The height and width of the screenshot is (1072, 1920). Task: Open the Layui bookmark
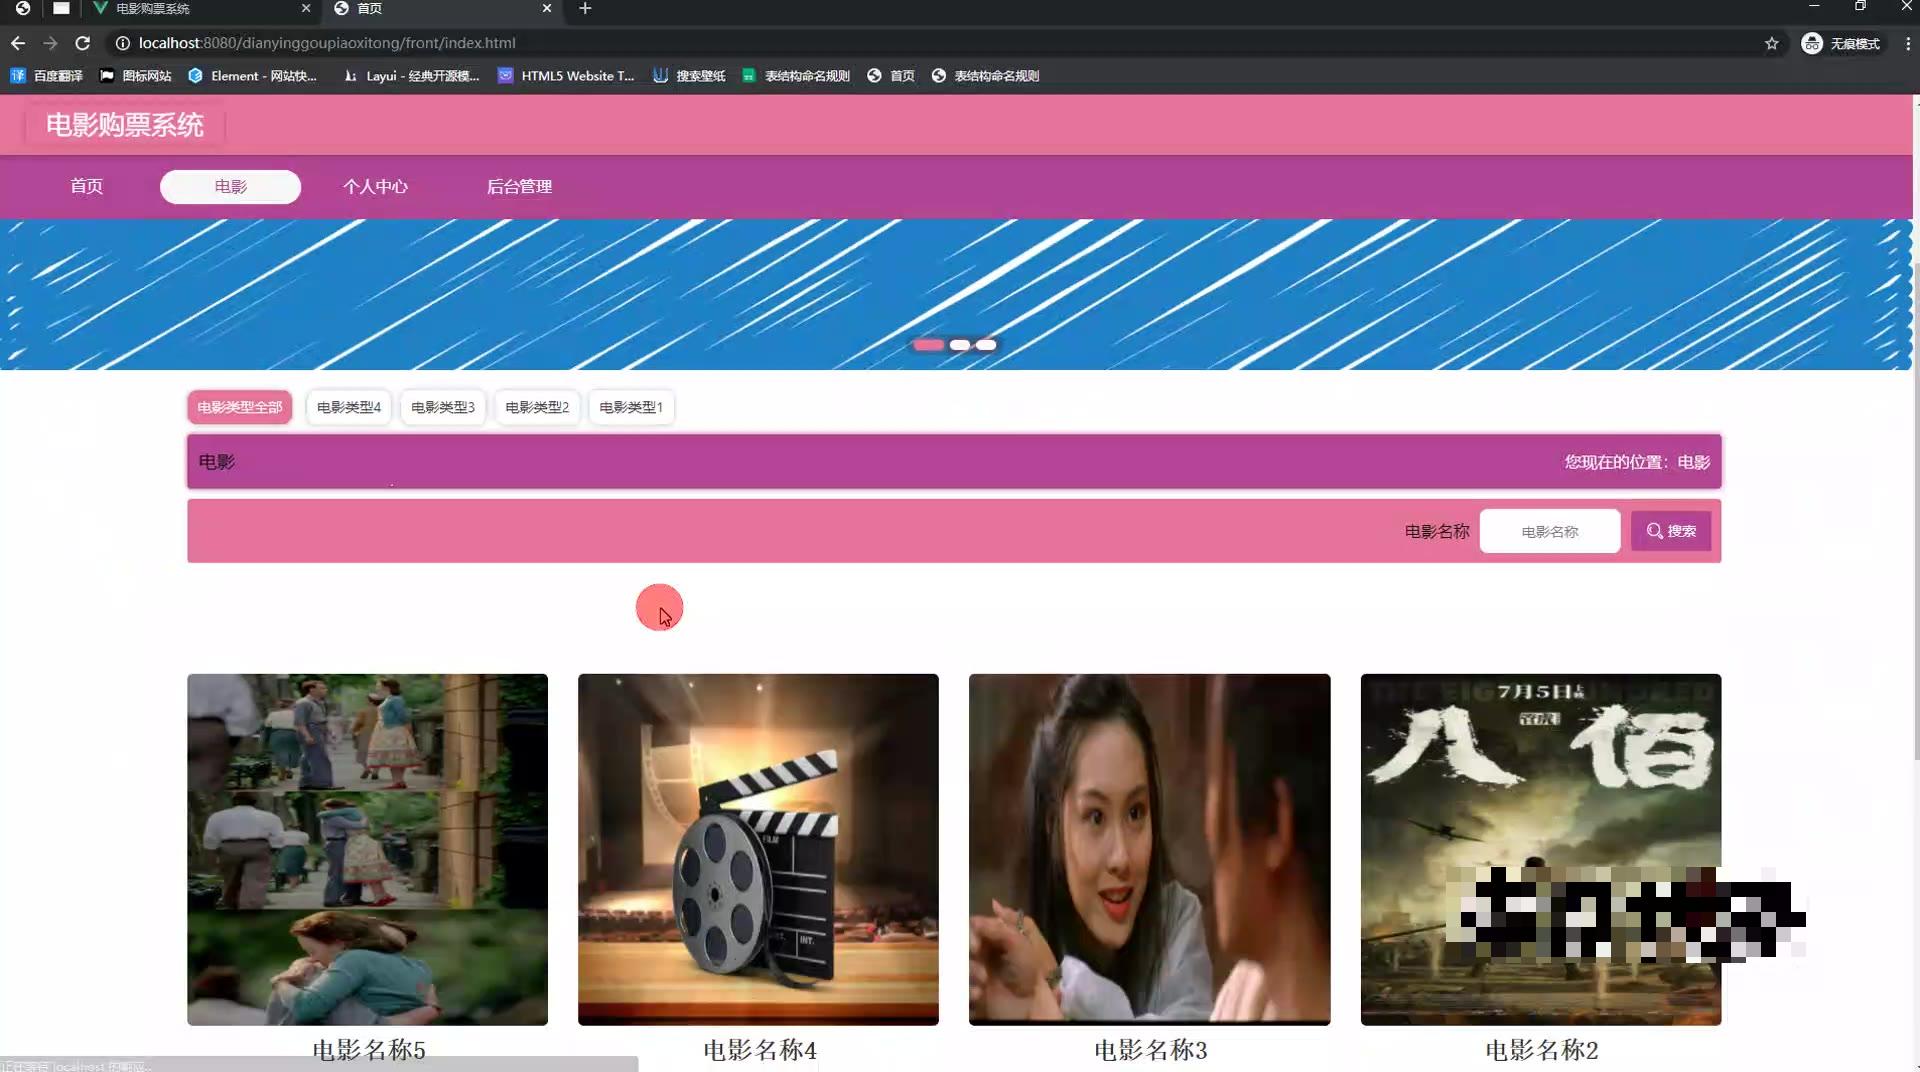point(412,75)
